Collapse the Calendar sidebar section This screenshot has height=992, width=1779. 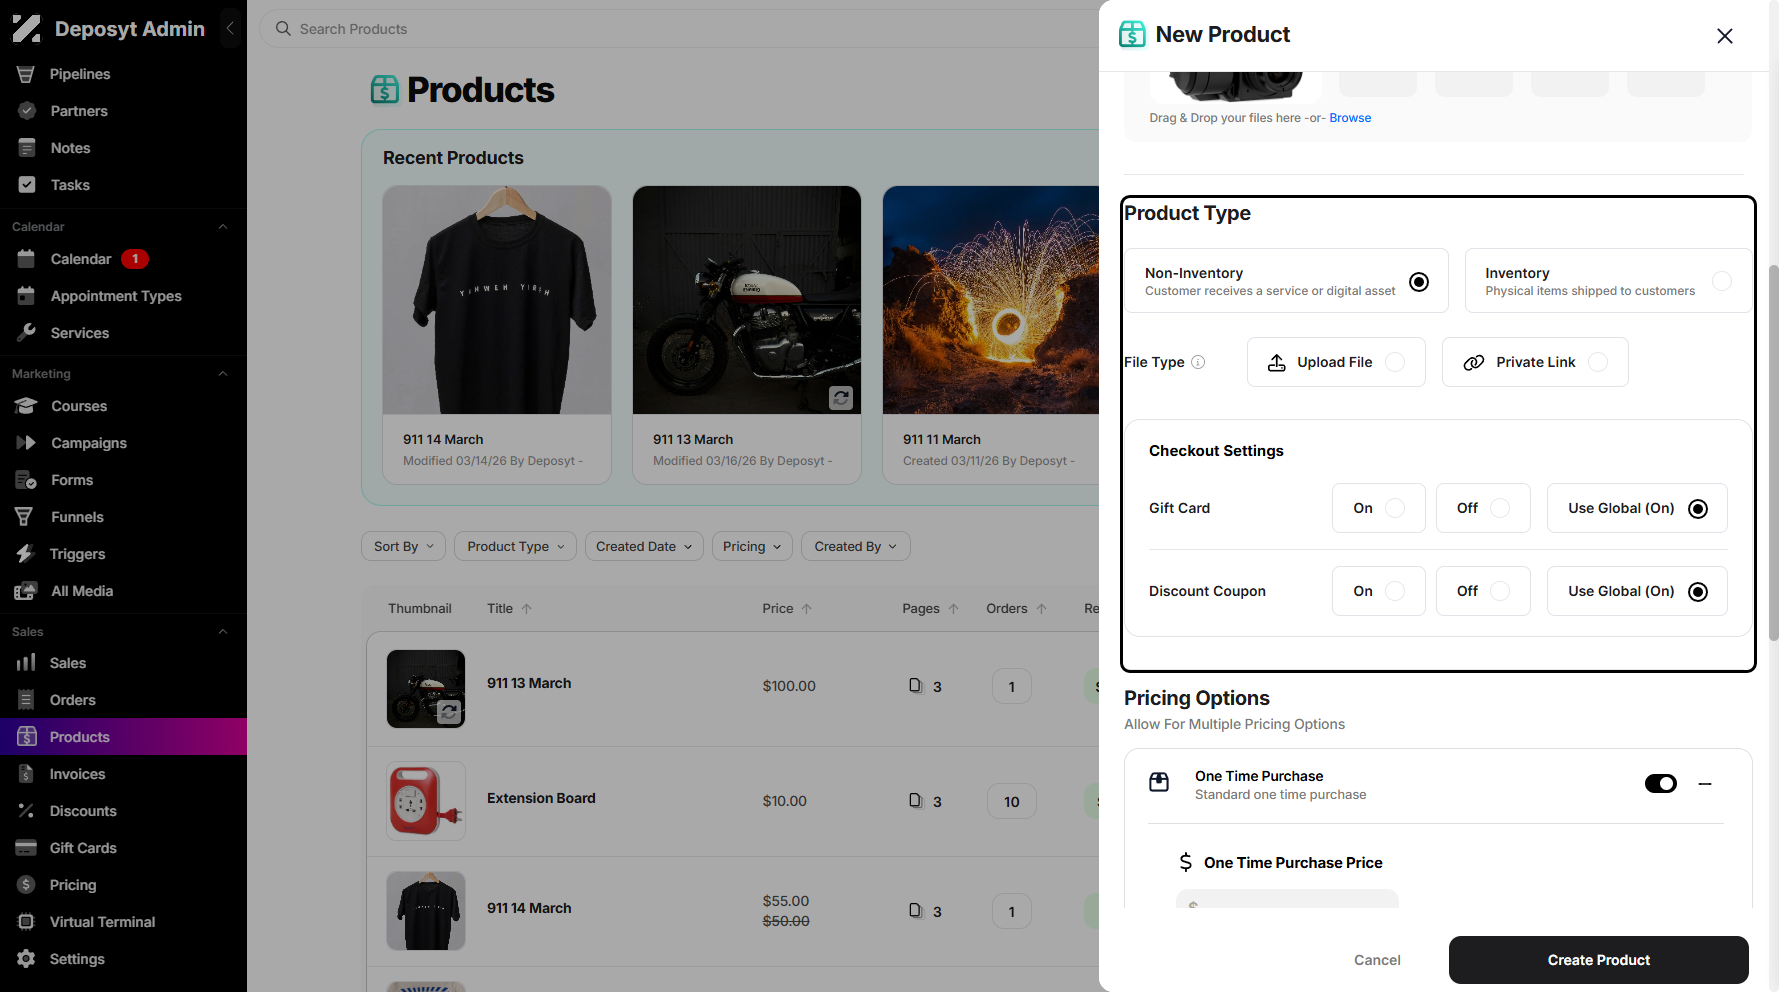[x=223, y=227]
